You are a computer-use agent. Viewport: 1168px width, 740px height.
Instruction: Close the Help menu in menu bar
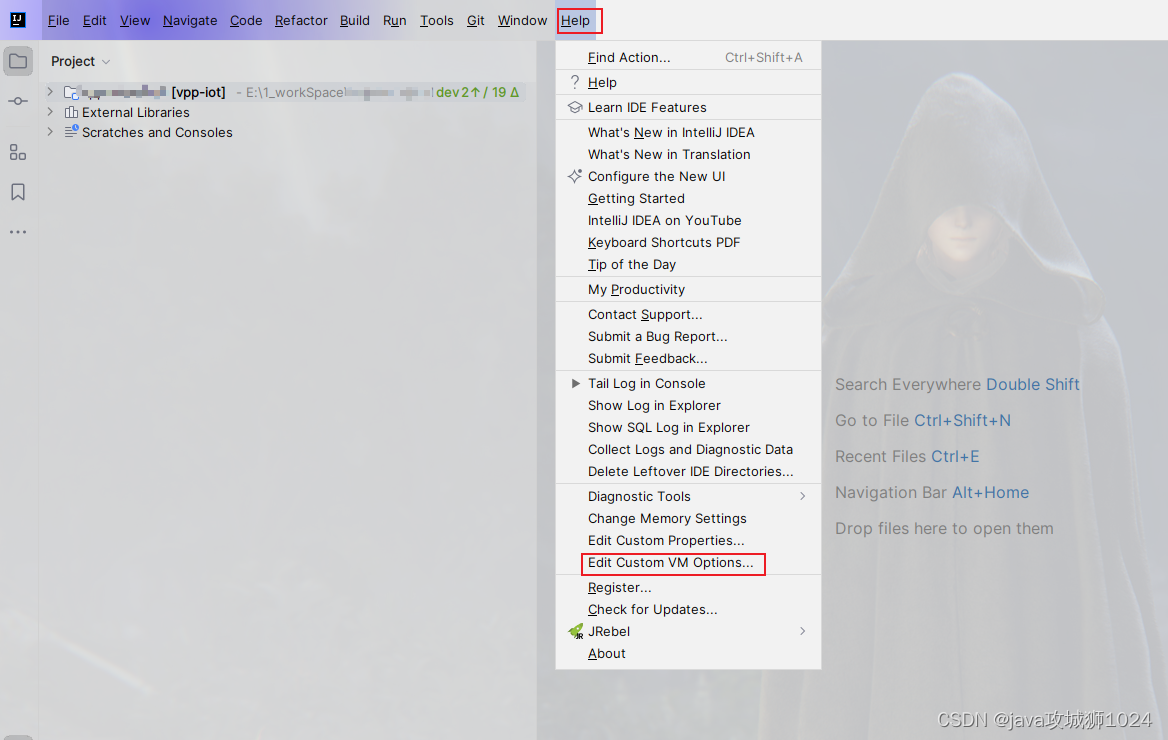575,21
